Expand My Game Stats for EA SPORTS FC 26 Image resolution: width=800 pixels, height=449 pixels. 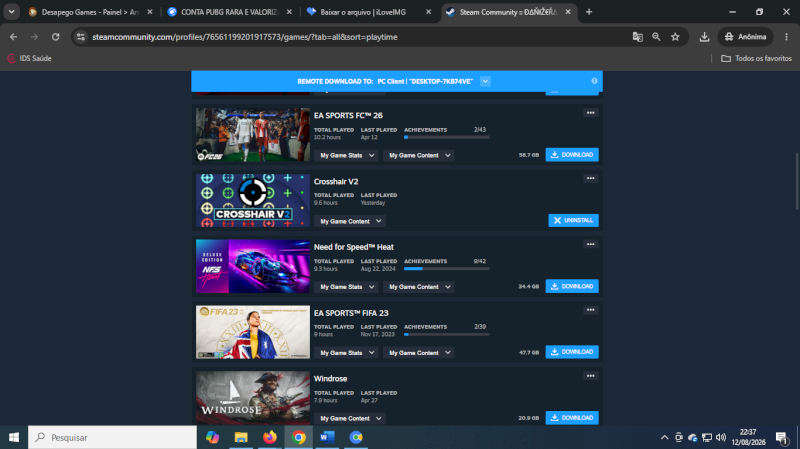[x=346, y=155]
